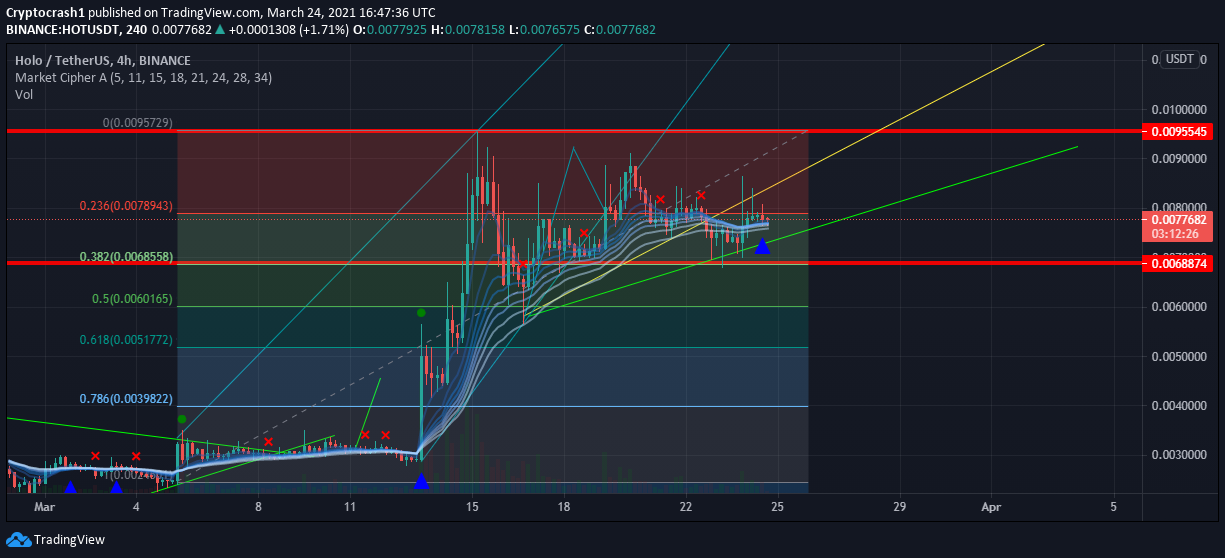Click the red 0.0095545 price label

point(1180,131)
